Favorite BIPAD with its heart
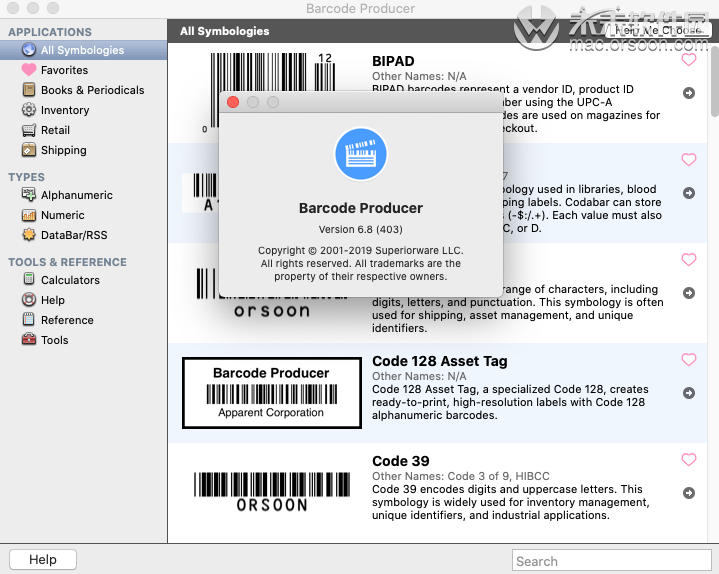 click(689, 60)
